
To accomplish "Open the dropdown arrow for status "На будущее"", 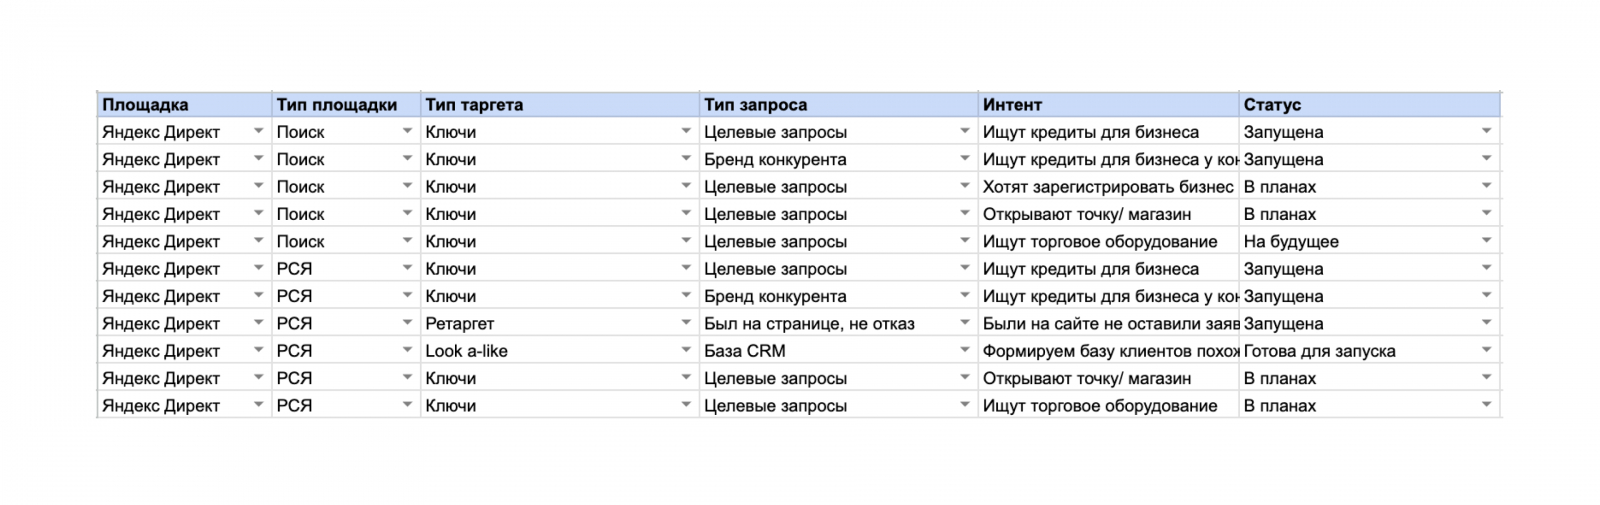I will point(1486,241).
